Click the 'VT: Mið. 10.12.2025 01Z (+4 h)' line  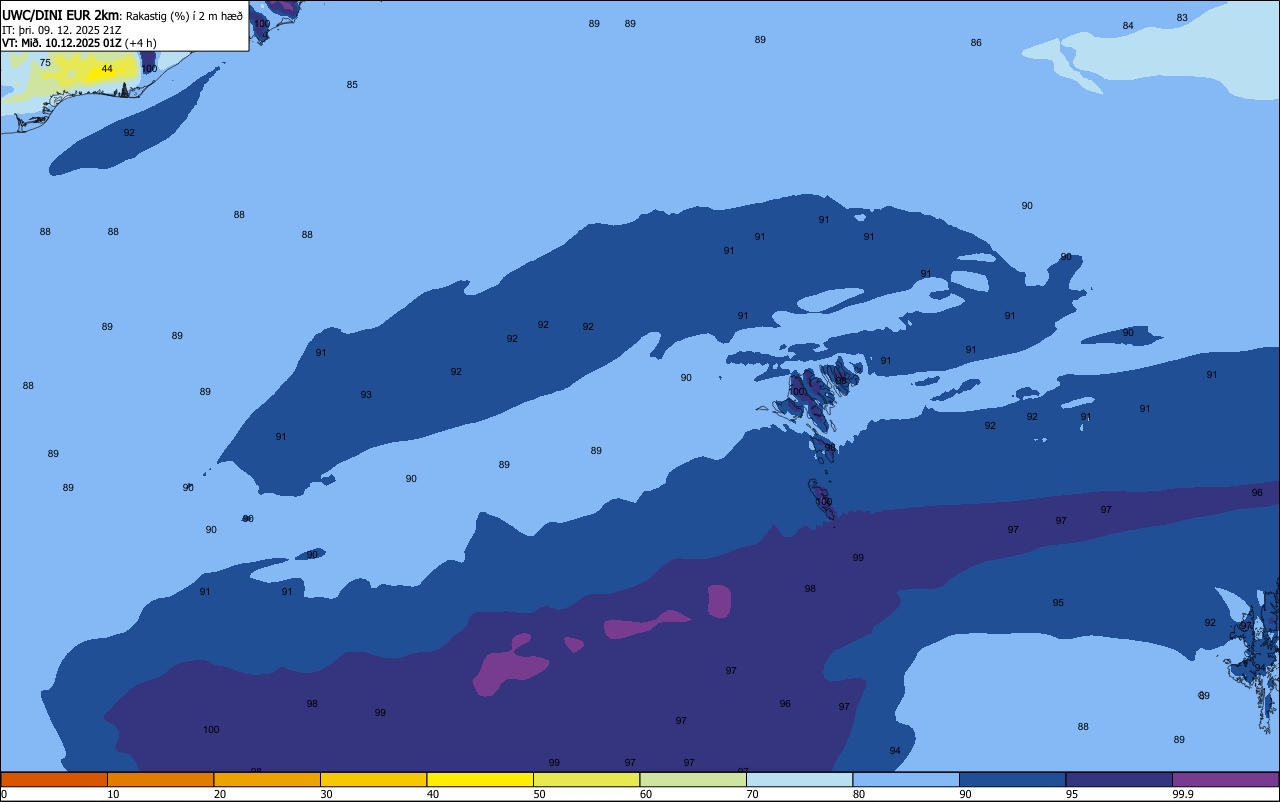pos(79,43)
